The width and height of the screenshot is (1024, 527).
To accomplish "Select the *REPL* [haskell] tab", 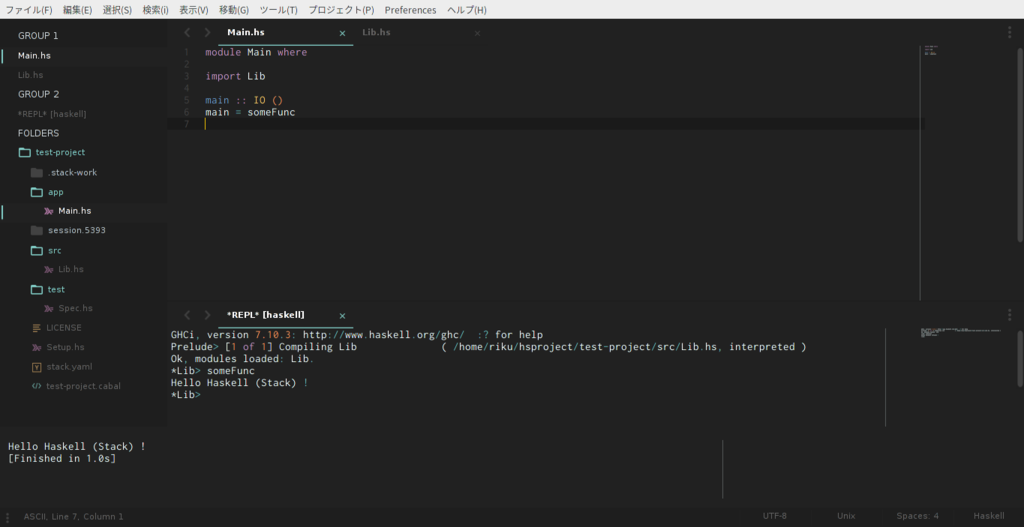I will [285, 315].
